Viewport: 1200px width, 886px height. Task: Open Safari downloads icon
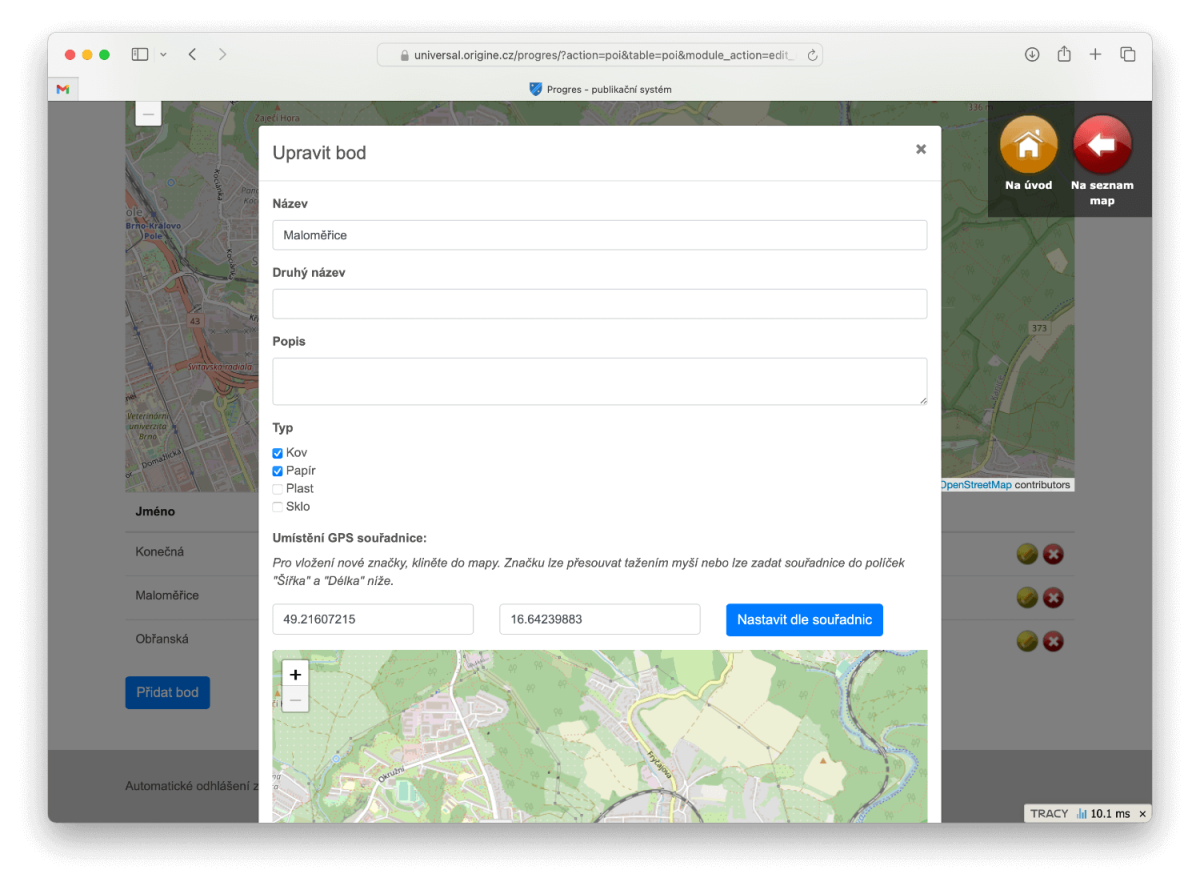1032,54
